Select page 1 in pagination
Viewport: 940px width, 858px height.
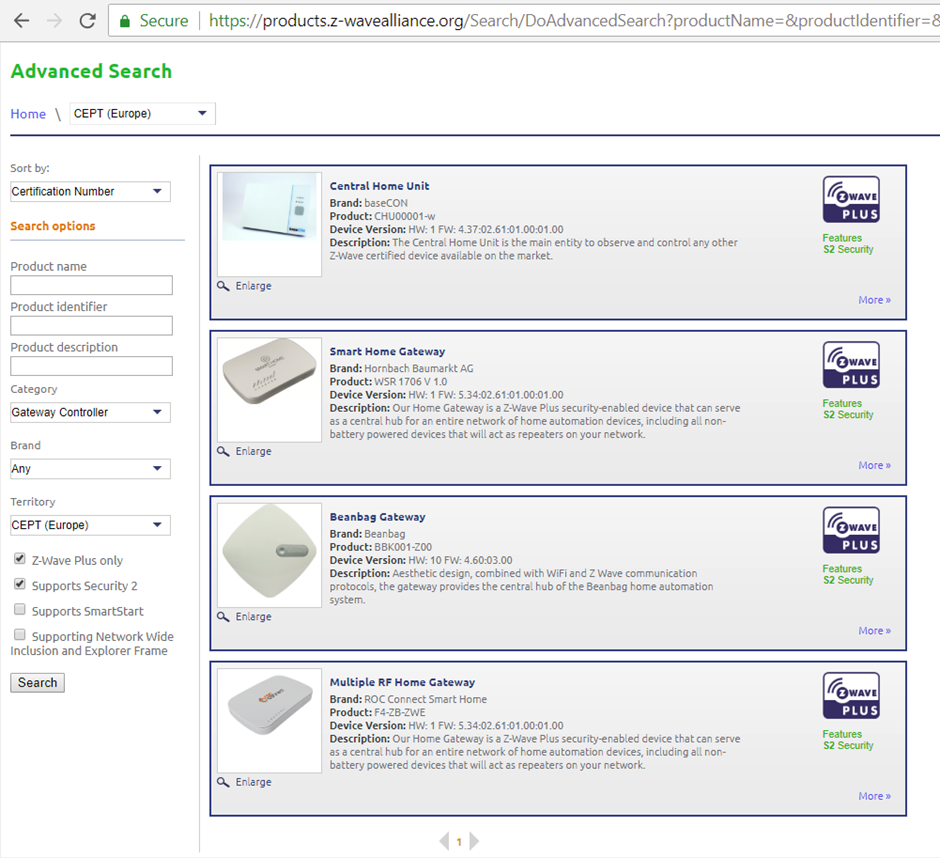459,842
